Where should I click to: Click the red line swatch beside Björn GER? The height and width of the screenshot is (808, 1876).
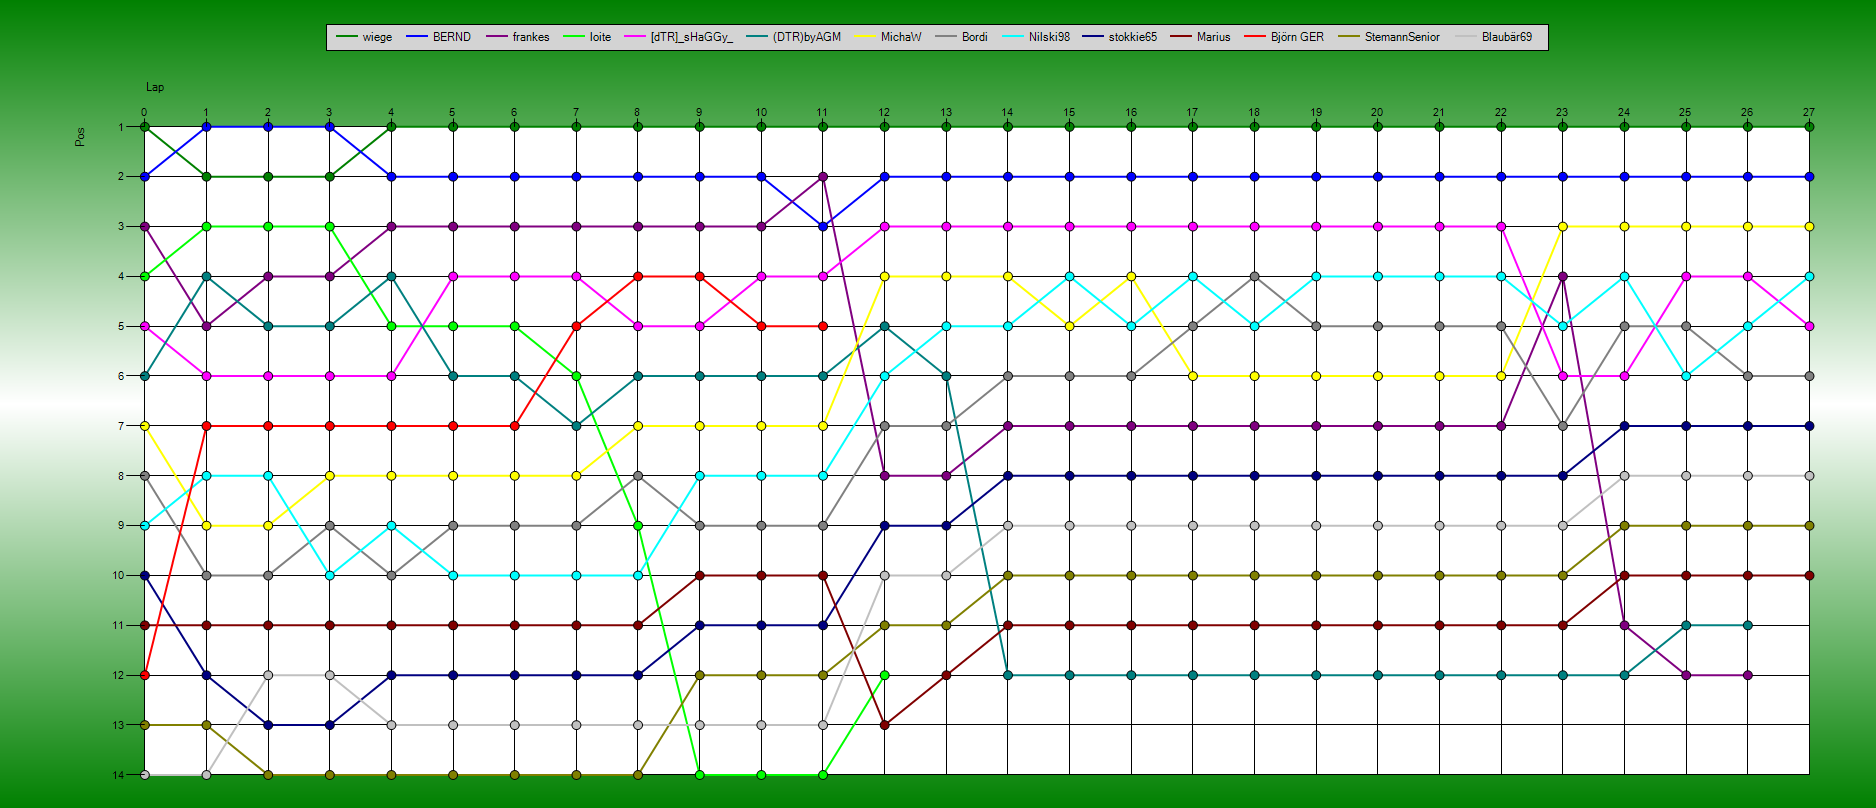[1254, 37]
